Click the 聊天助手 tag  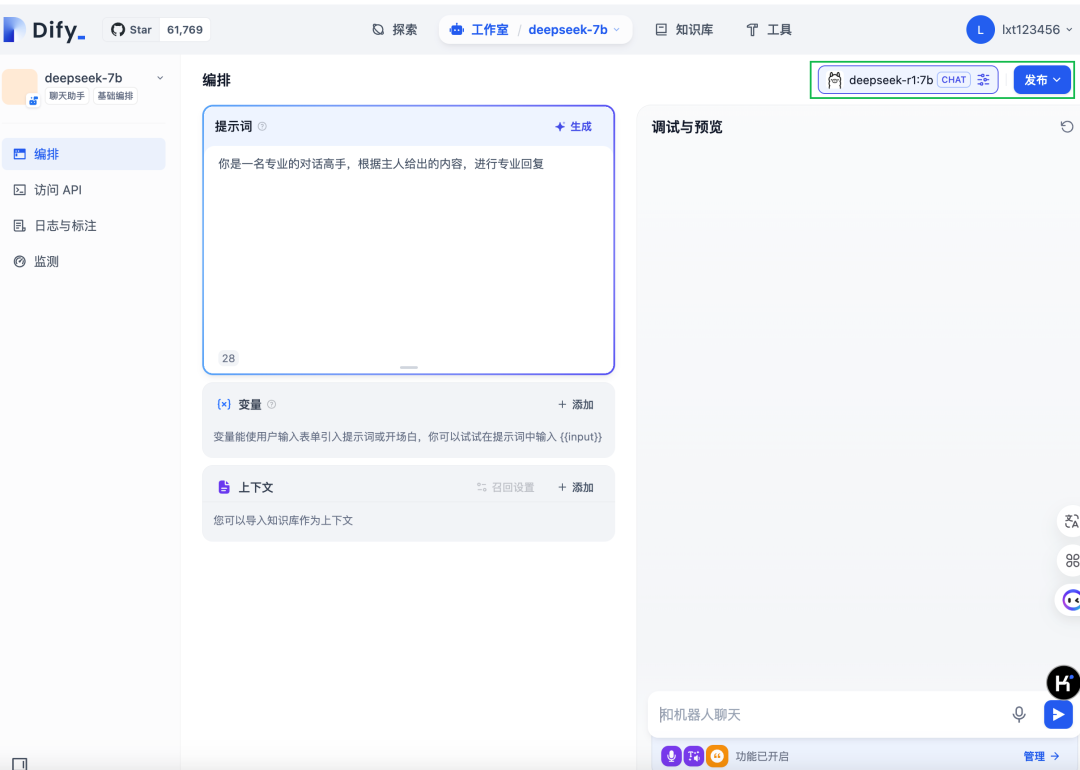tap(67, 96)
